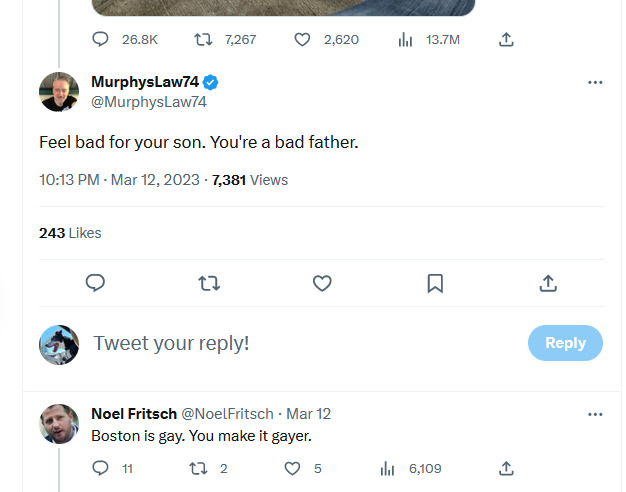Open more options for Noel Fritsch reply

click(x=595, y=414)
